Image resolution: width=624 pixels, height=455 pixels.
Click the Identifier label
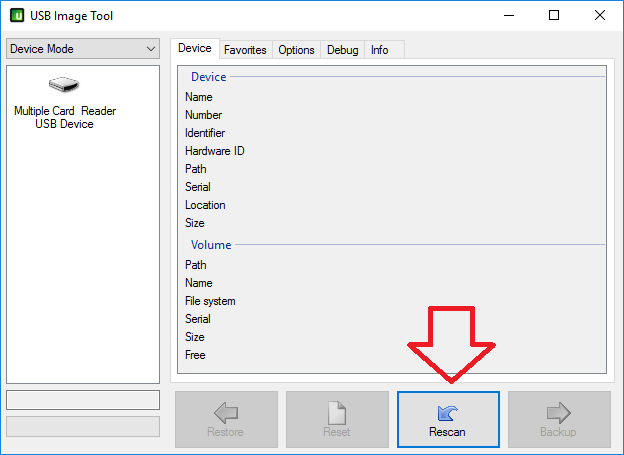(x=205, y=133)
